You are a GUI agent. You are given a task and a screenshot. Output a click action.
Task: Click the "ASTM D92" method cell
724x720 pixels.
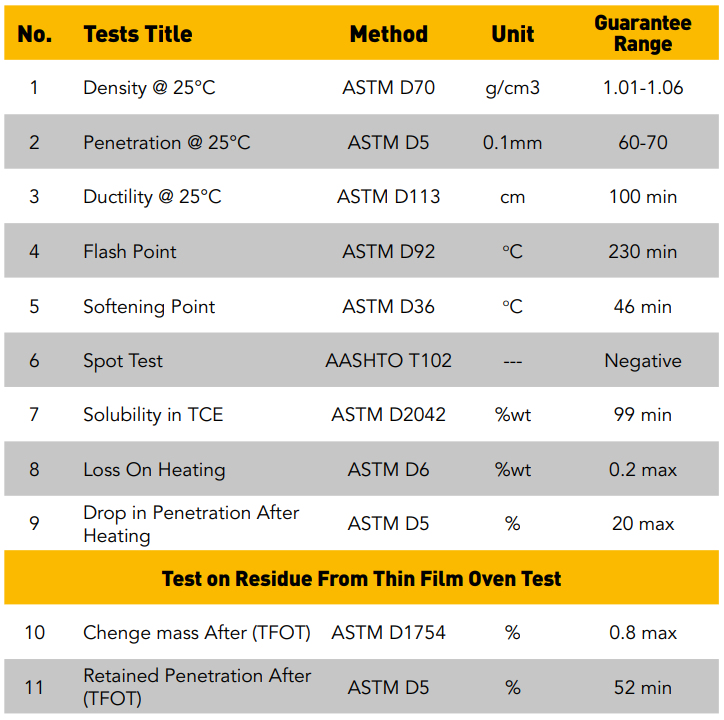click(388, 251)
